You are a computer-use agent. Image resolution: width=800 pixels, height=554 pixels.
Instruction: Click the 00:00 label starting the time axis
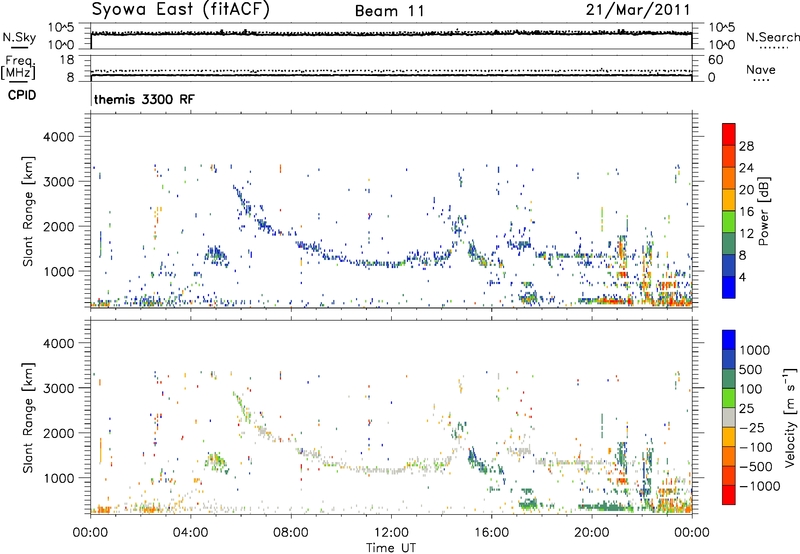[91, 533]
